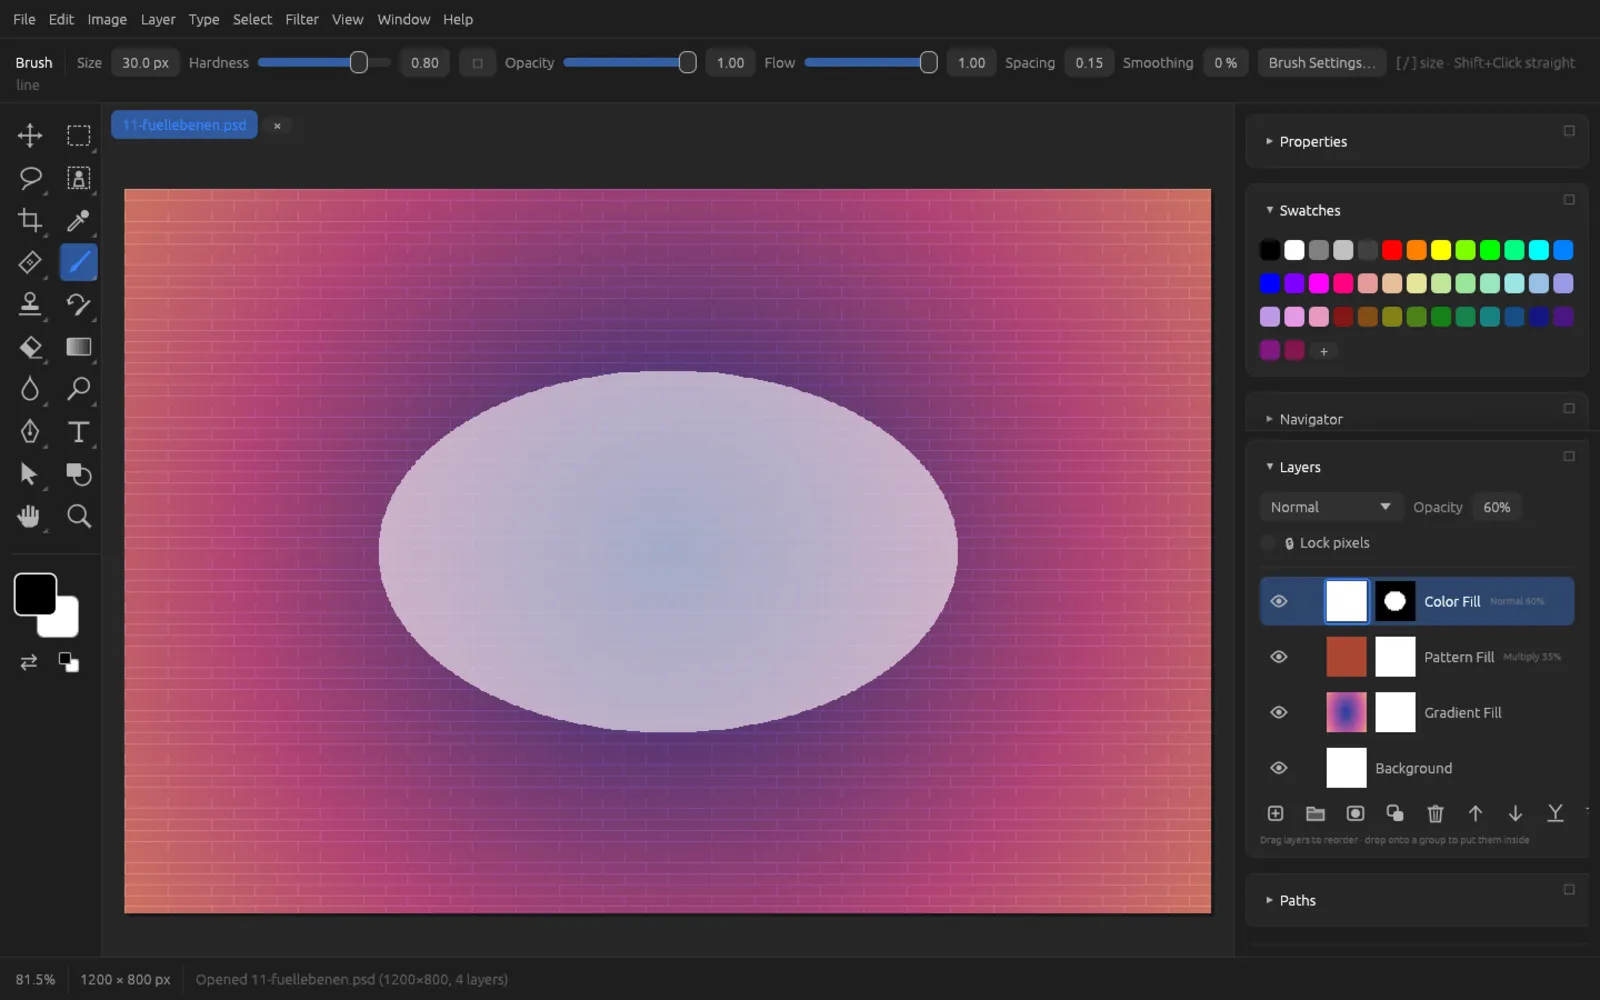
Task: Open the Layer menu
Action: click(158, 19)
